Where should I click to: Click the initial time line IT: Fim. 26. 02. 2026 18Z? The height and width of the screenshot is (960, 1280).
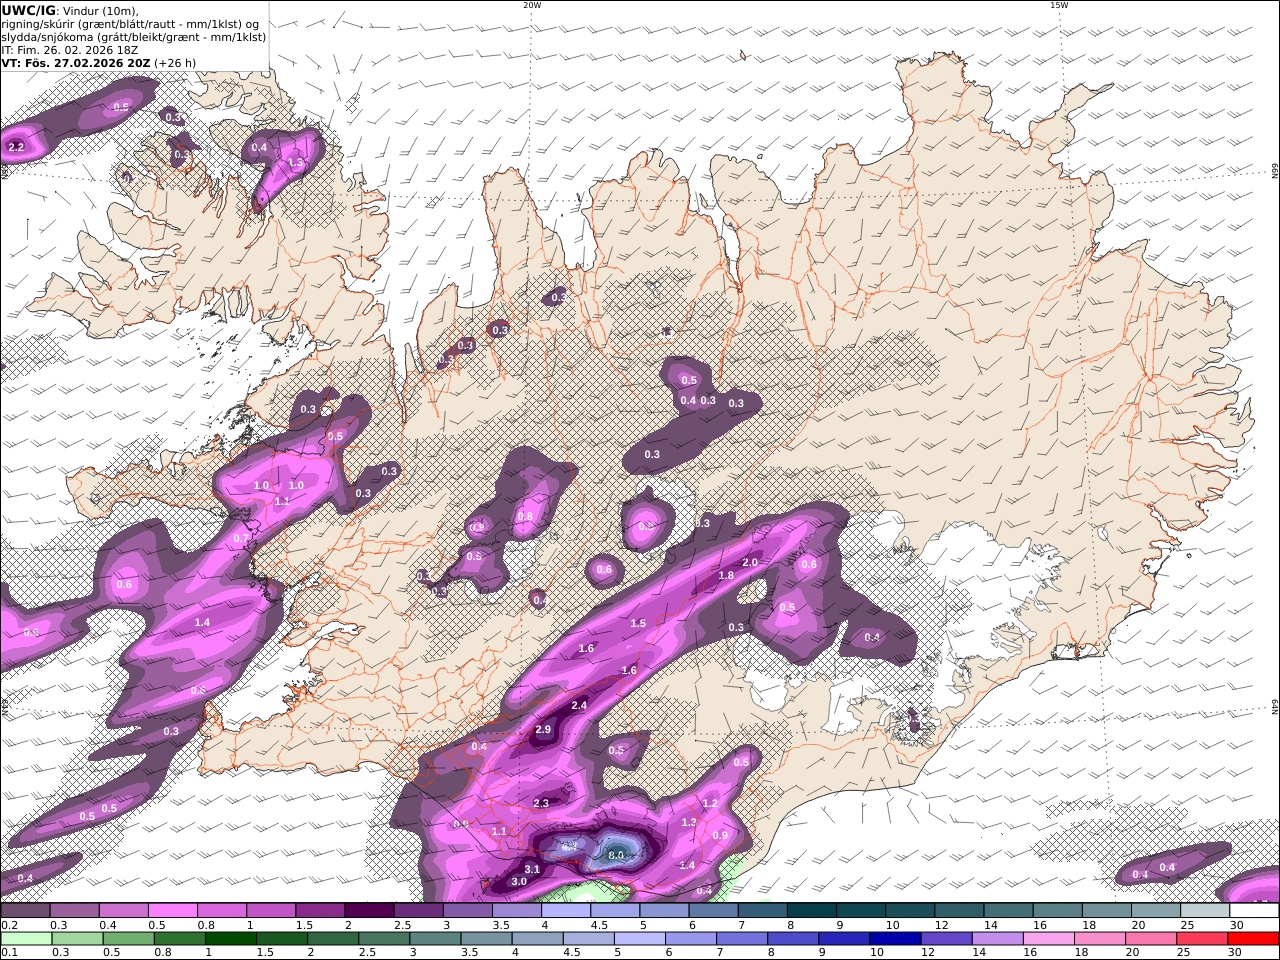click(x=70, y=50)
